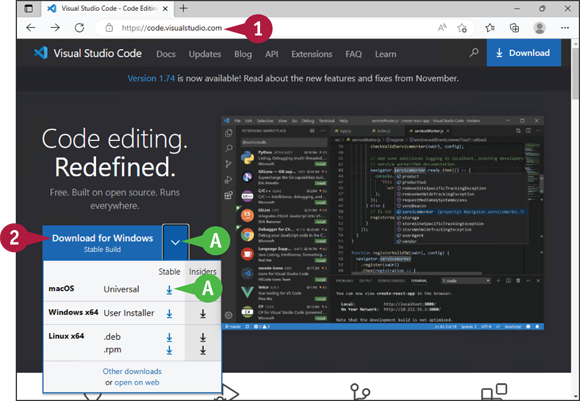Go back to the previous browser page
Image resolution: width=580 pixels, height=401 pixels.
pos(31,28)
